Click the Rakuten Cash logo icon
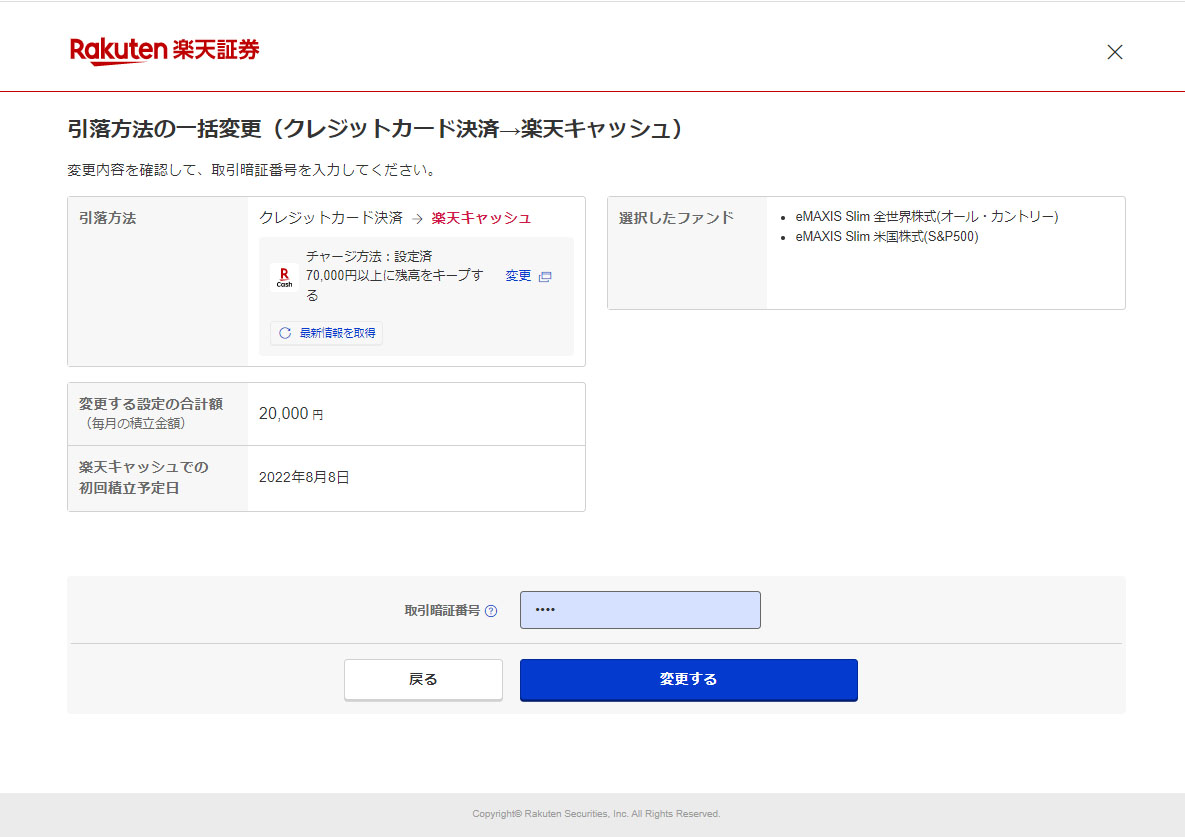This screenshot has width=1185, height=837. click(x=284, y=277)
